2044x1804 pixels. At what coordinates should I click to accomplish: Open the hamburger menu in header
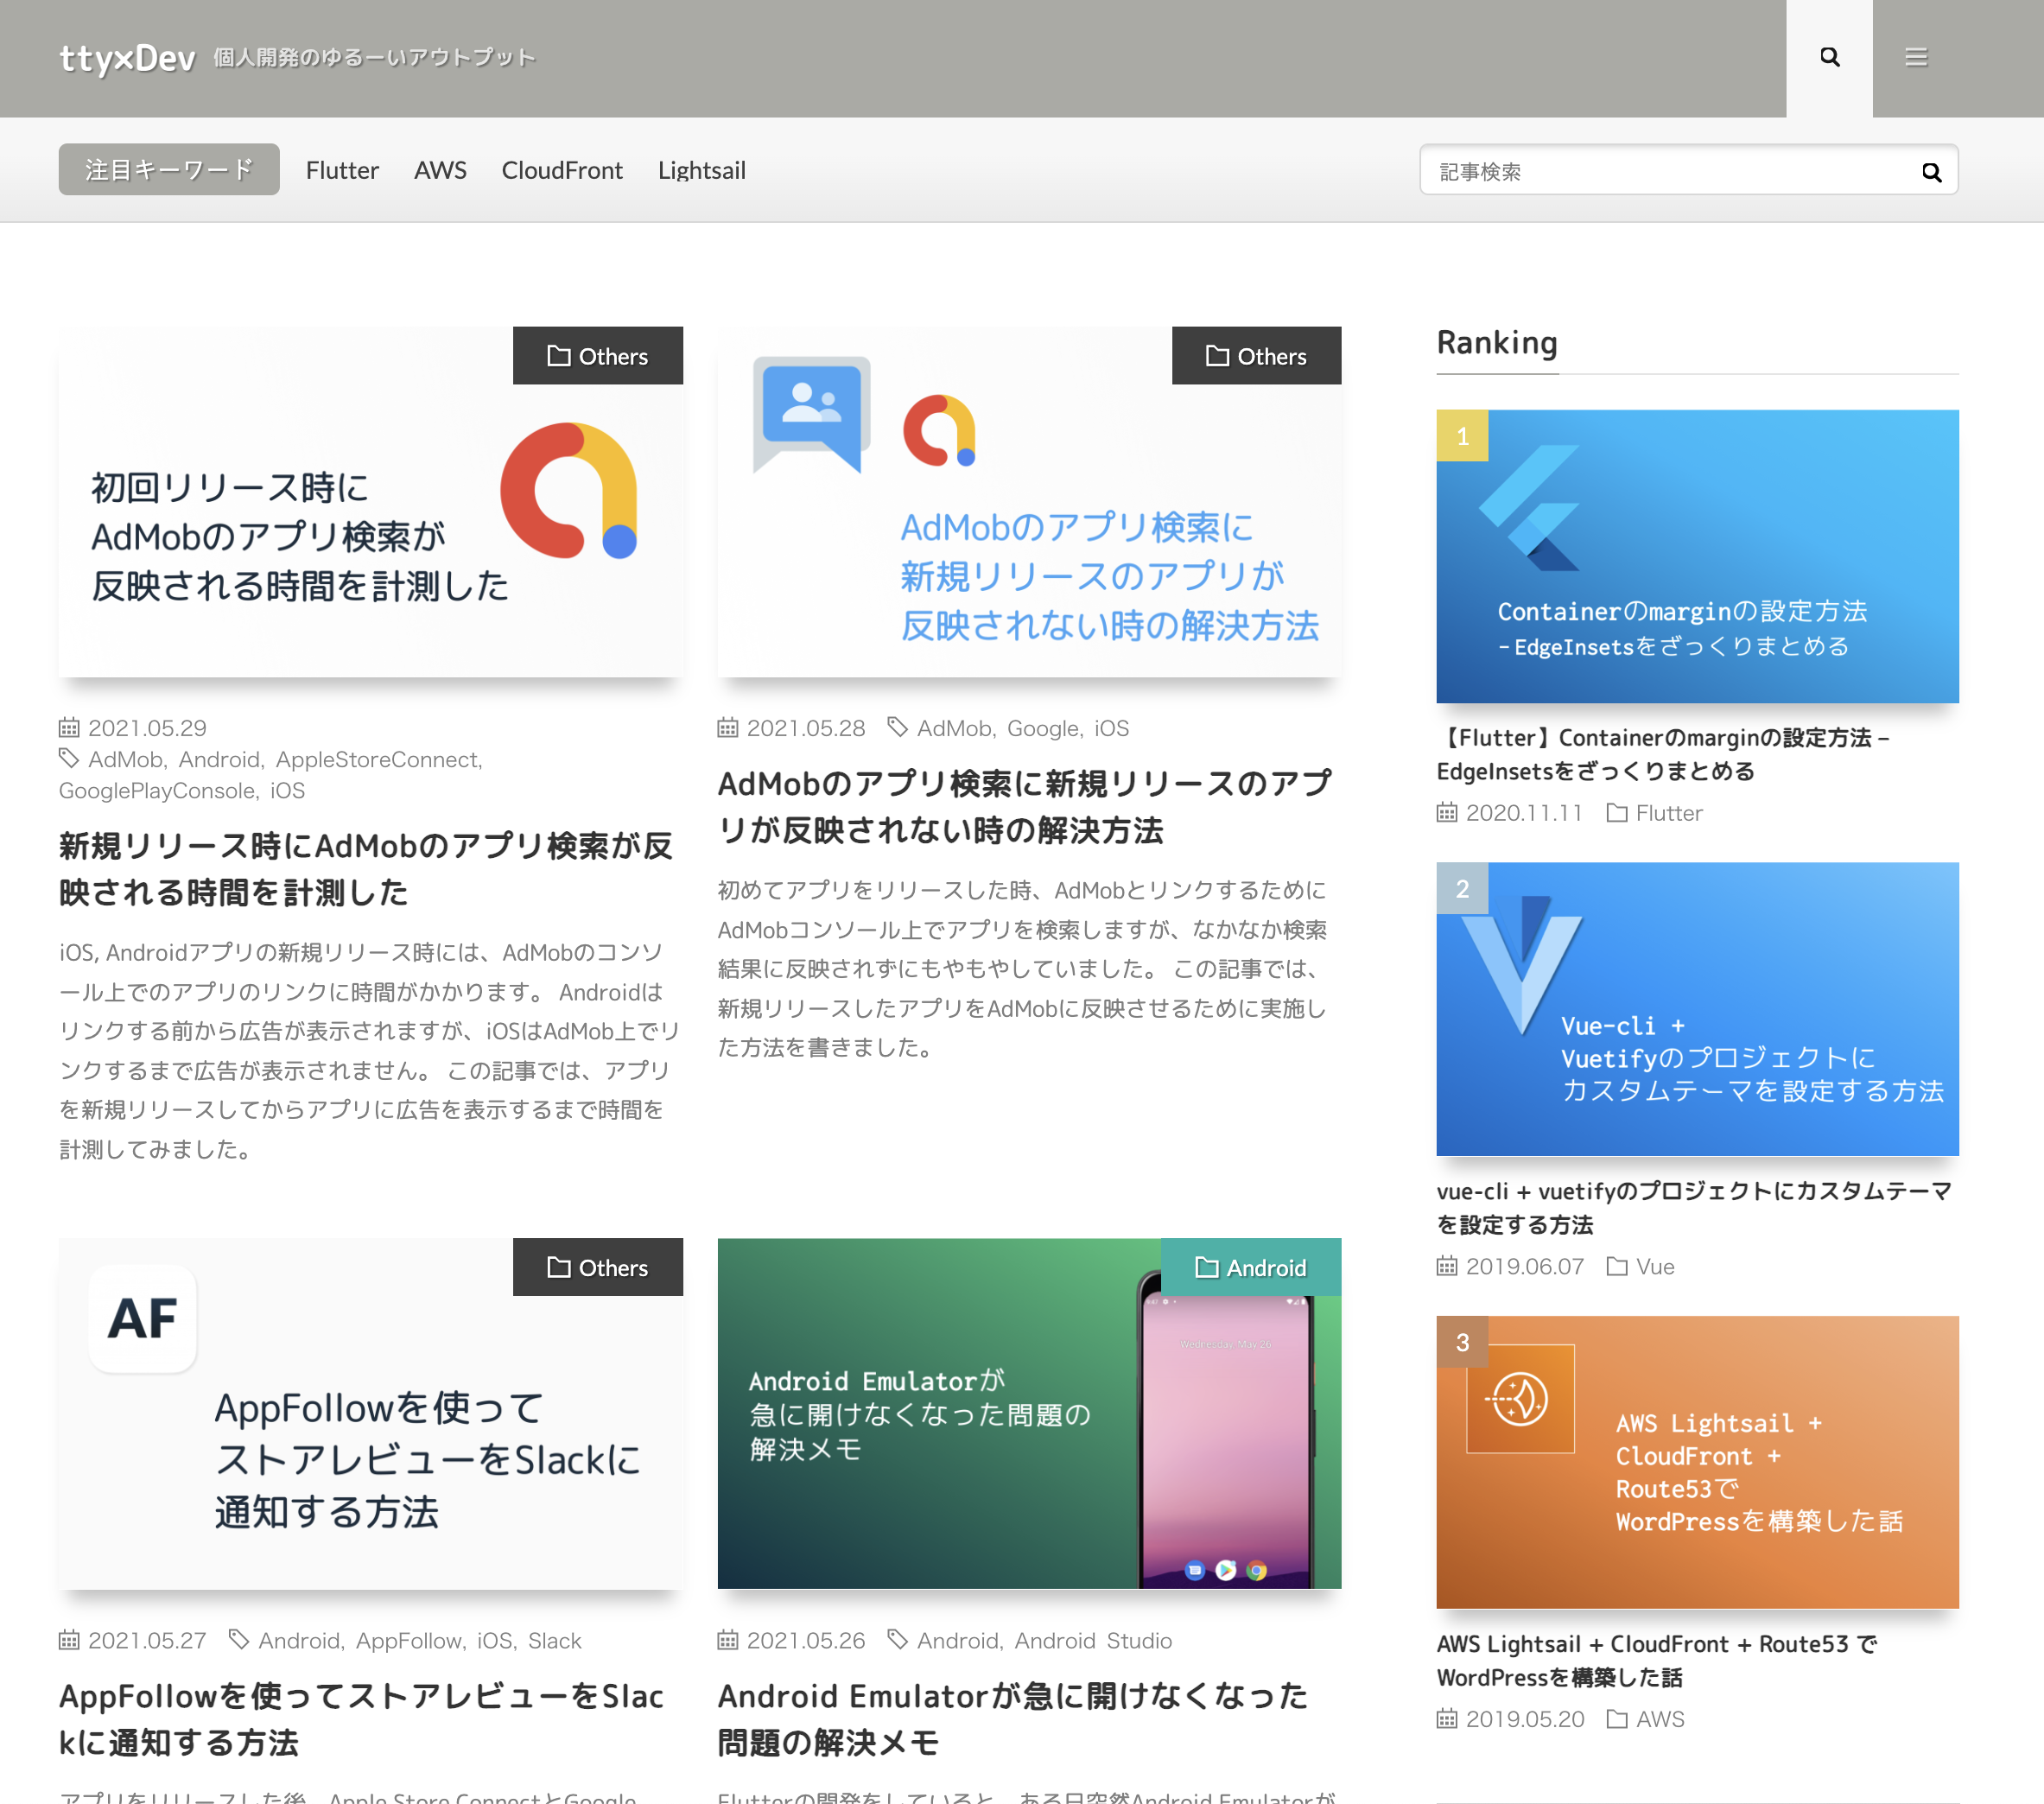coord(1915,58)
